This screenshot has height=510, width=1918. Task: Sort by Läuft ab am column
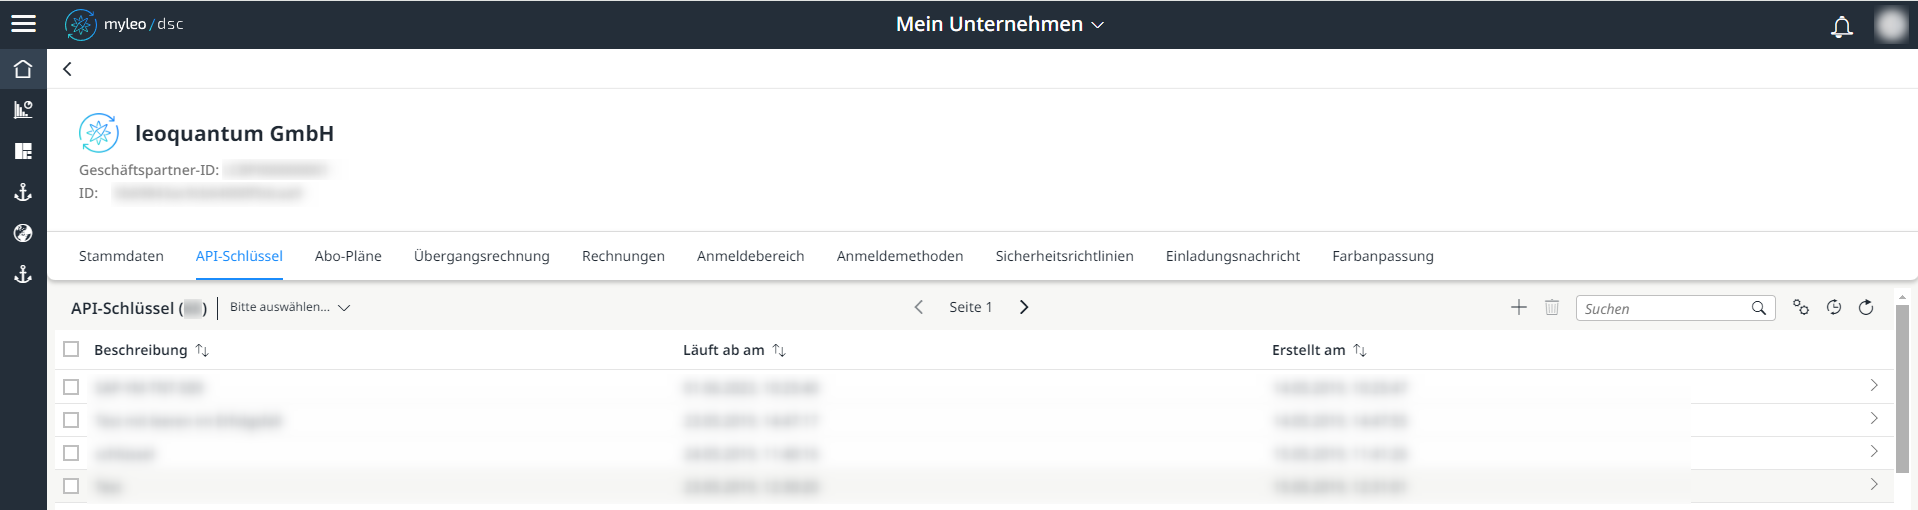click(x=779, y=350)
